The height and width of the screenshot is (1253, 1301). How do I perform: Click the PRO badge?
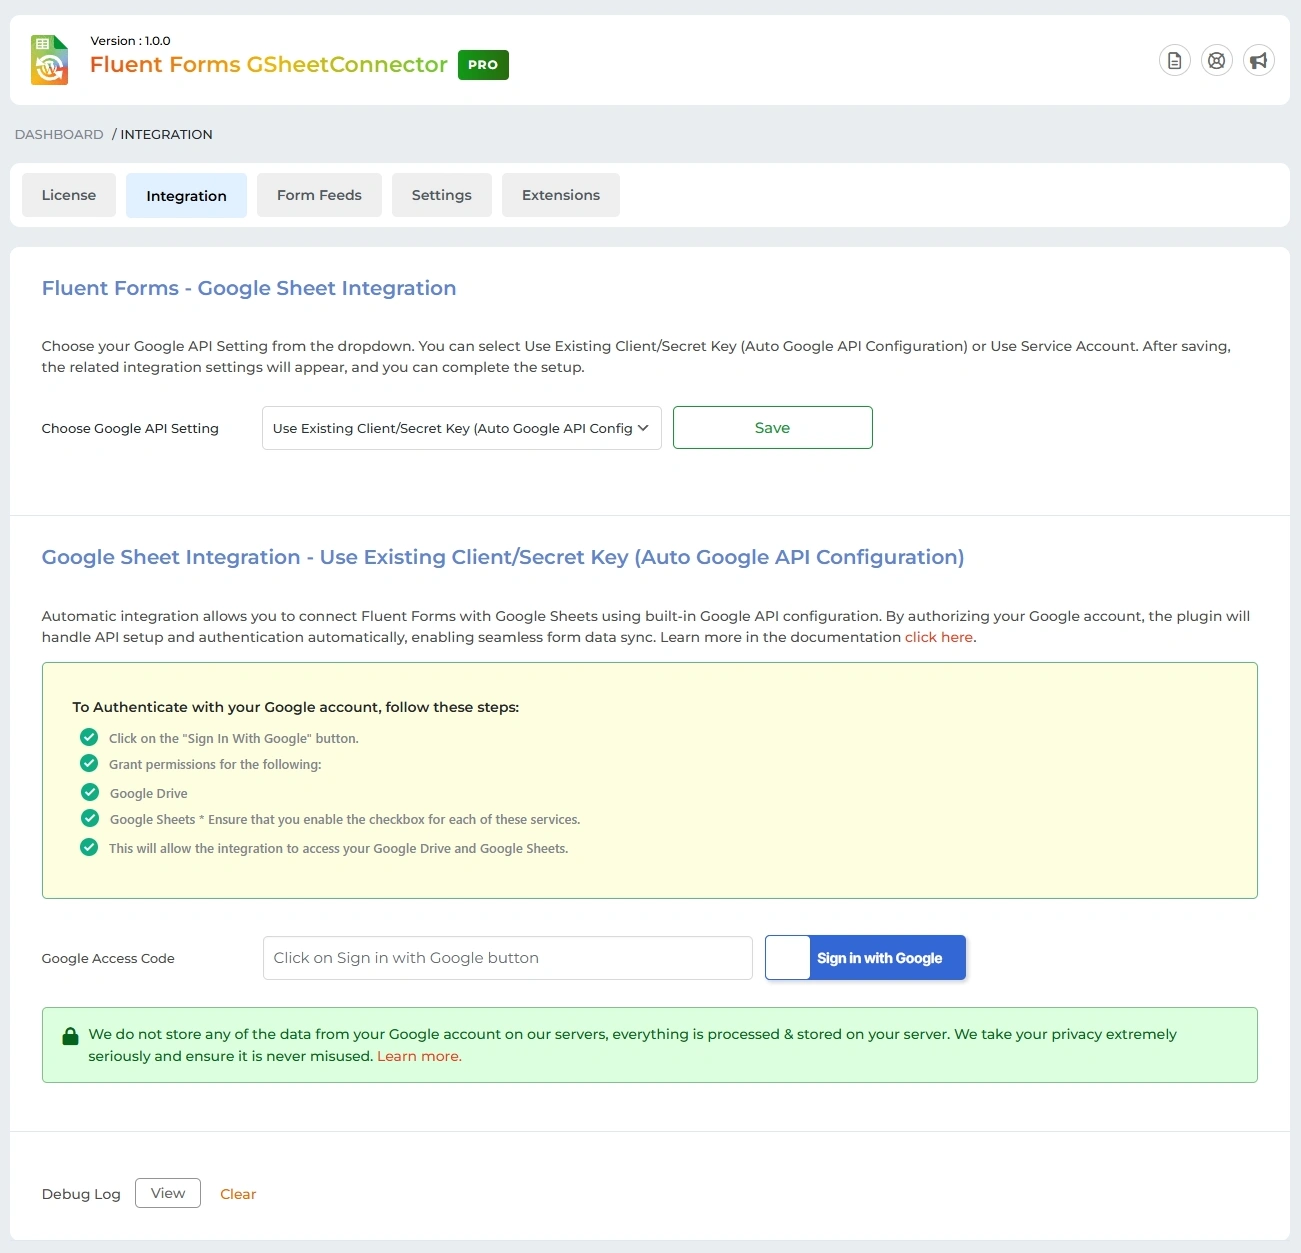pos(483,65)
